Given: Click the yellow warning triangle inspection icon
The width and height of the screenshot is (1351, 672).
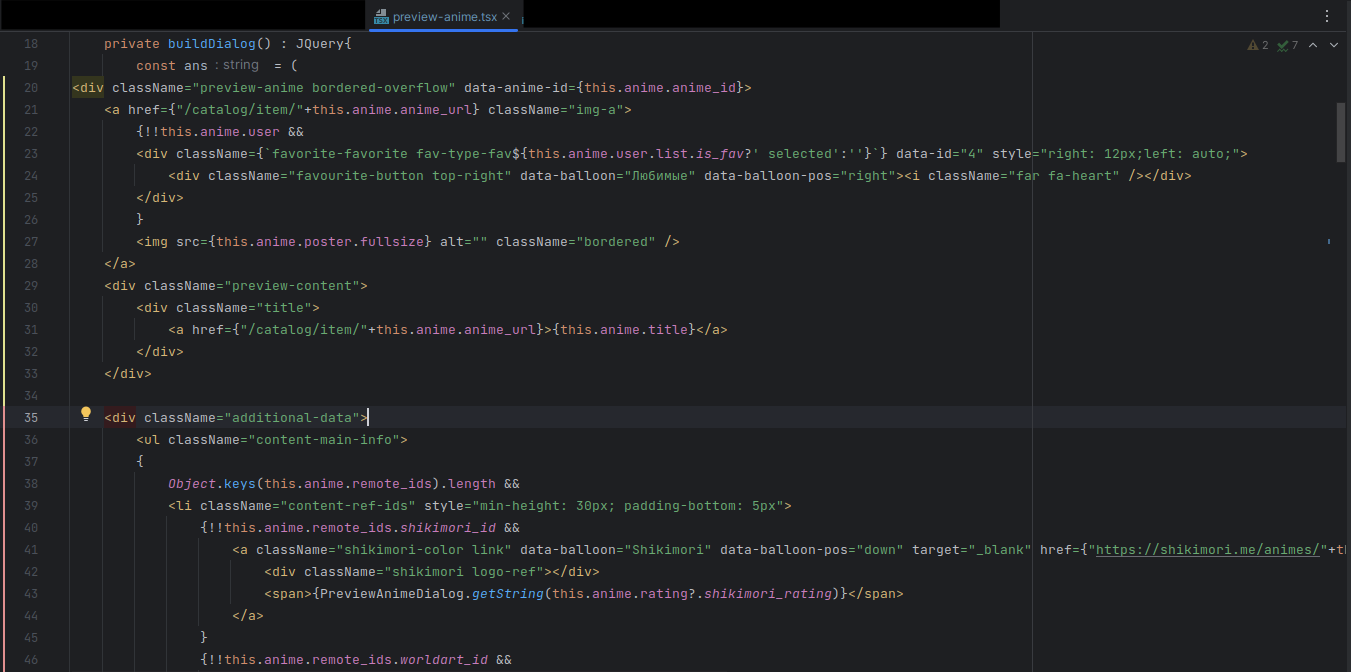Looking at the screenshot, I should point(1252,45).
